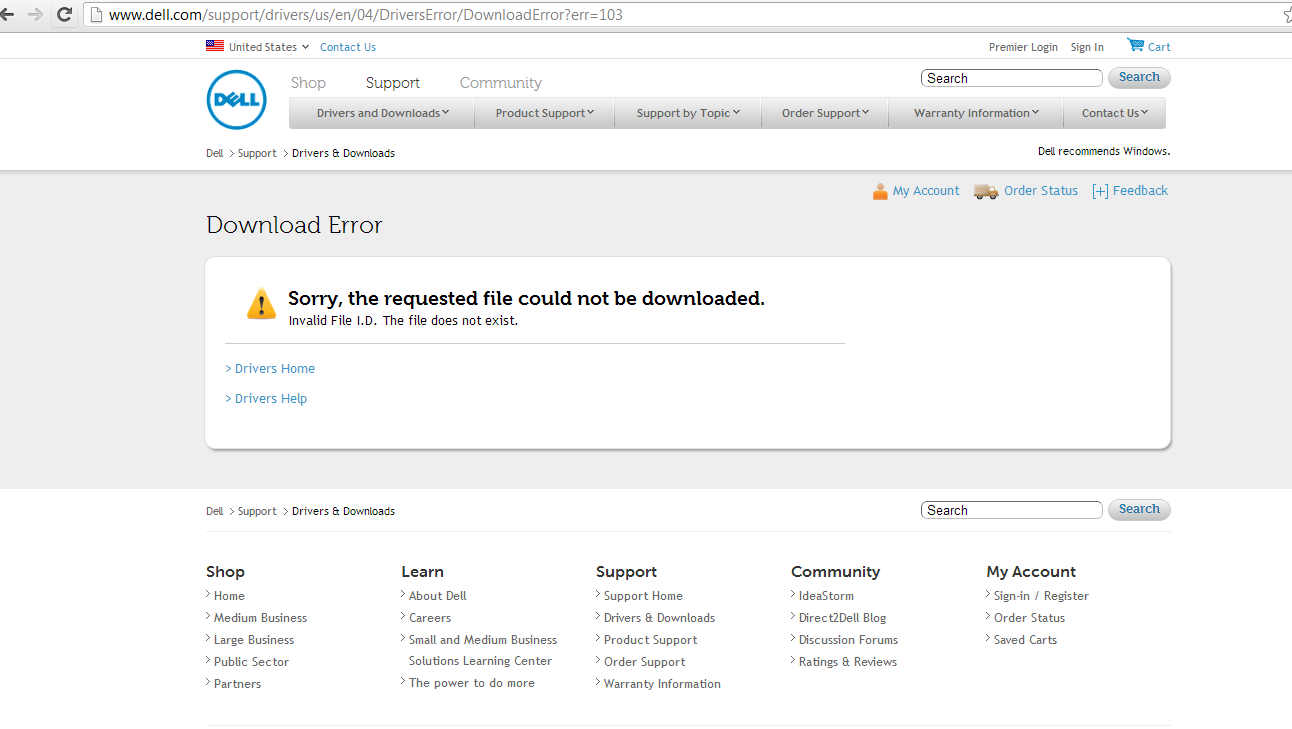This screenshot has width=1292, height=729.
Task: Click Discussion Forums footer link
Action: pyautogui.click(x=848, y=640)
